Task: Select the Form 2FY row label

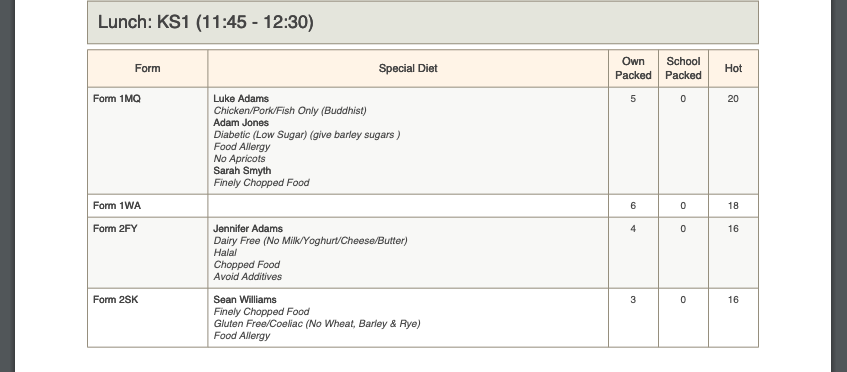Action: 115,229
